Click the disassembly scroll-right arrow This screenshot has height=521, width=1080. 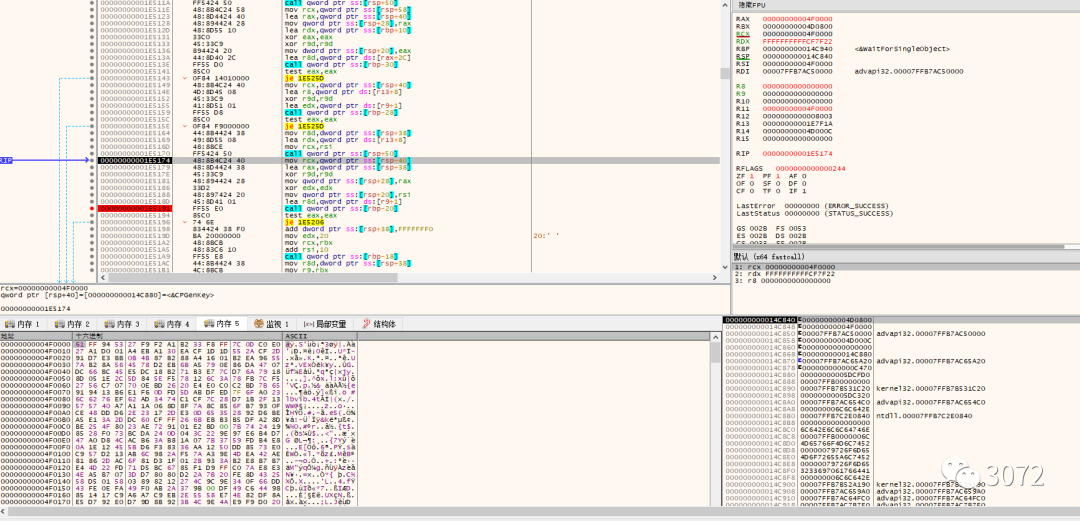716,278
